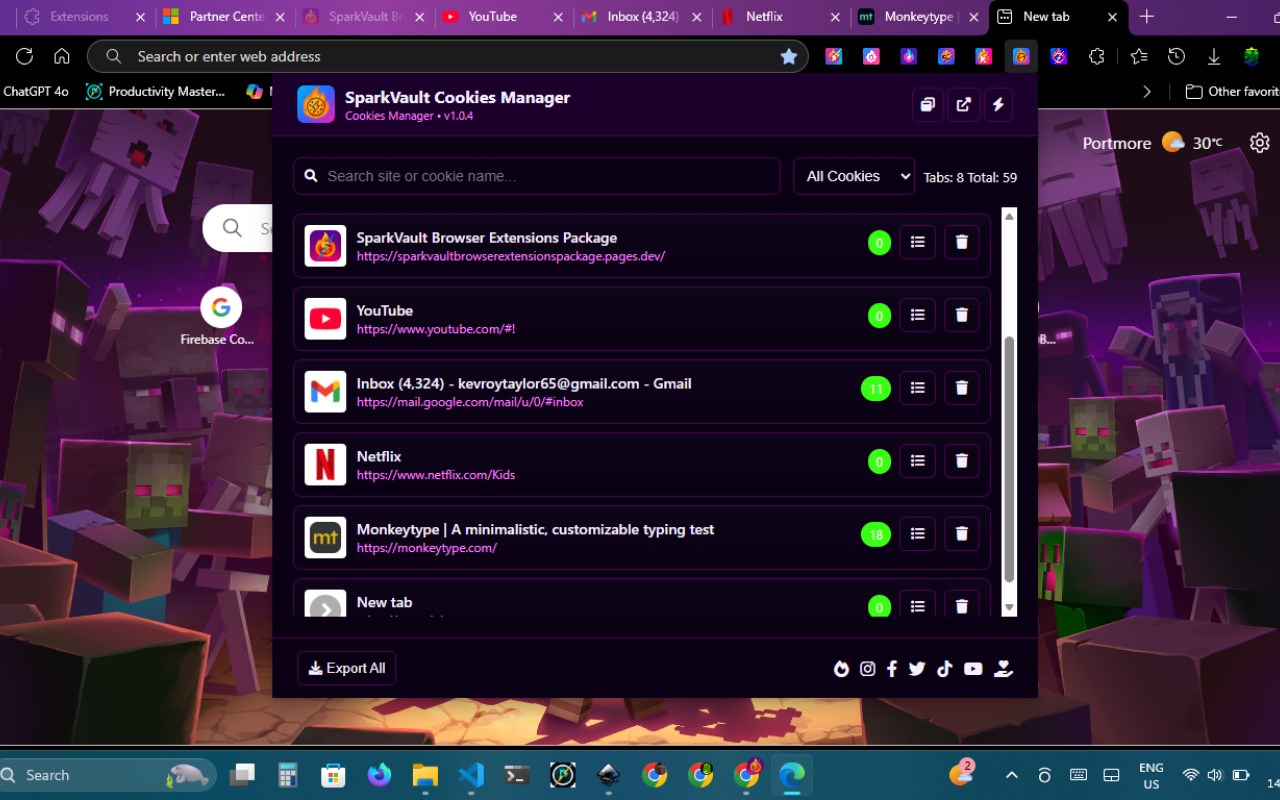This screenshot has height=800, width=1280.
Task: Open the Downloads icon in toolbar
Action: pyautogui.click(x=1214, y=57)
